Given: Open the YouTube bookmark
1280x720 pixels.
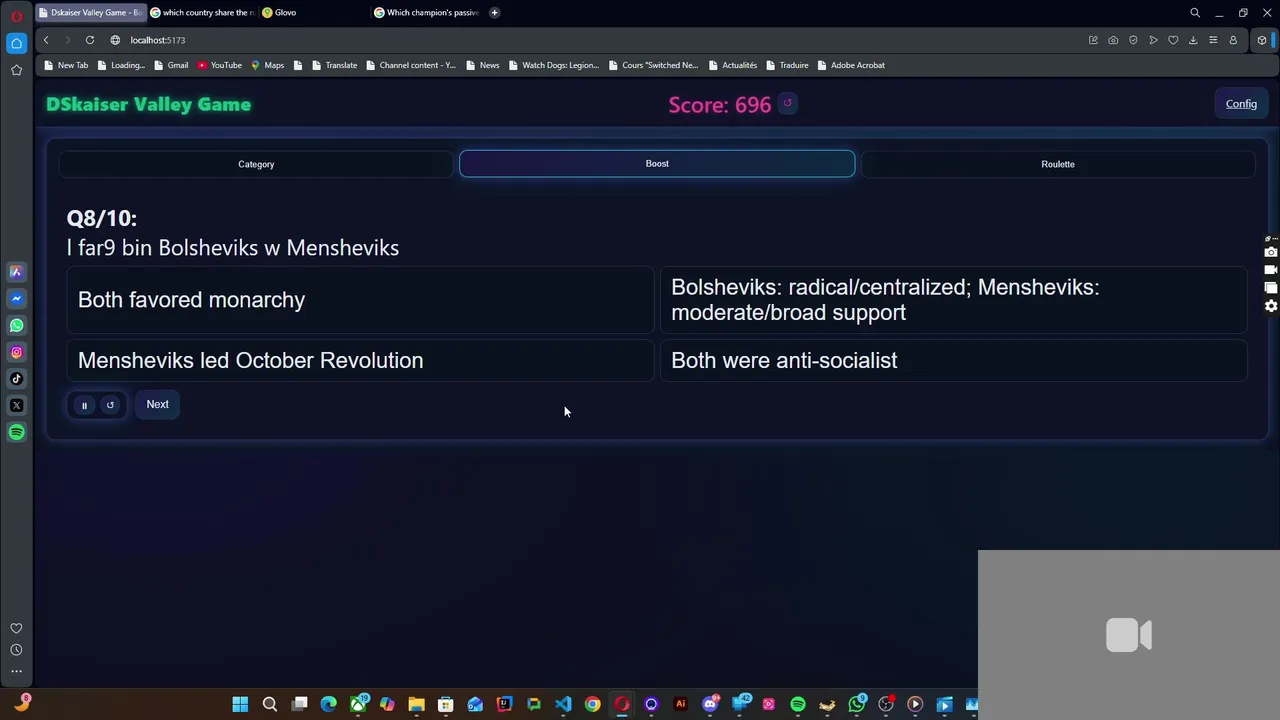Looking at the screenshot, I should [x=219, y=65].
